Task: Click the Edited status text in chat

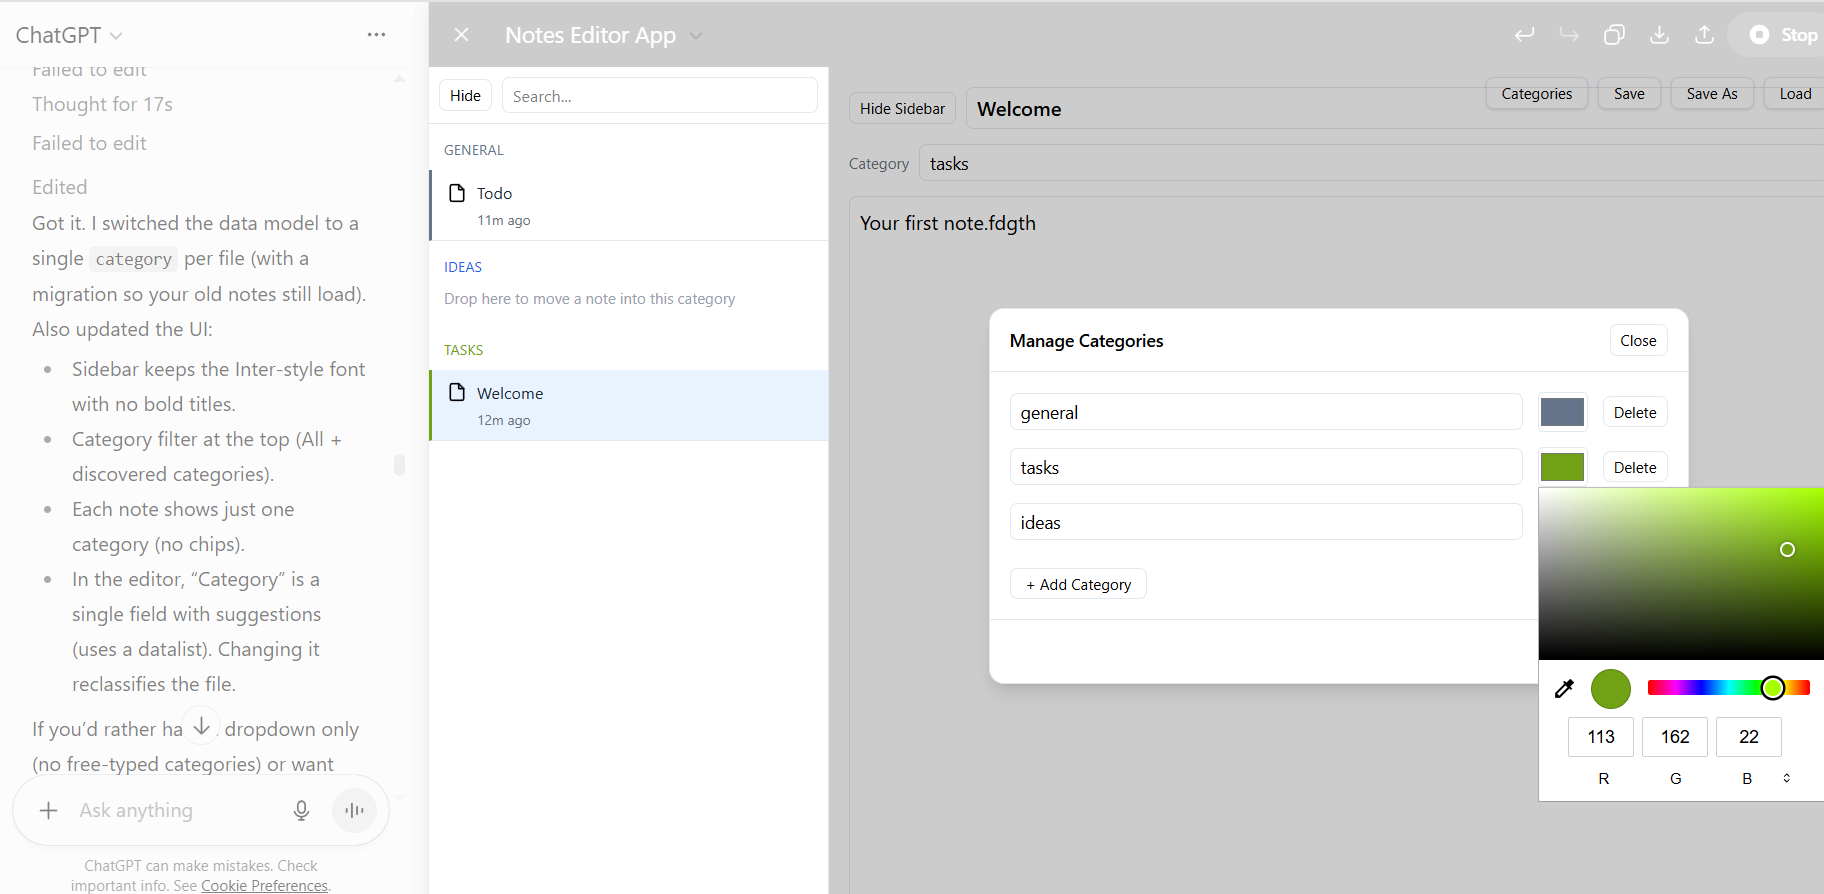Action: pos(60,187)
